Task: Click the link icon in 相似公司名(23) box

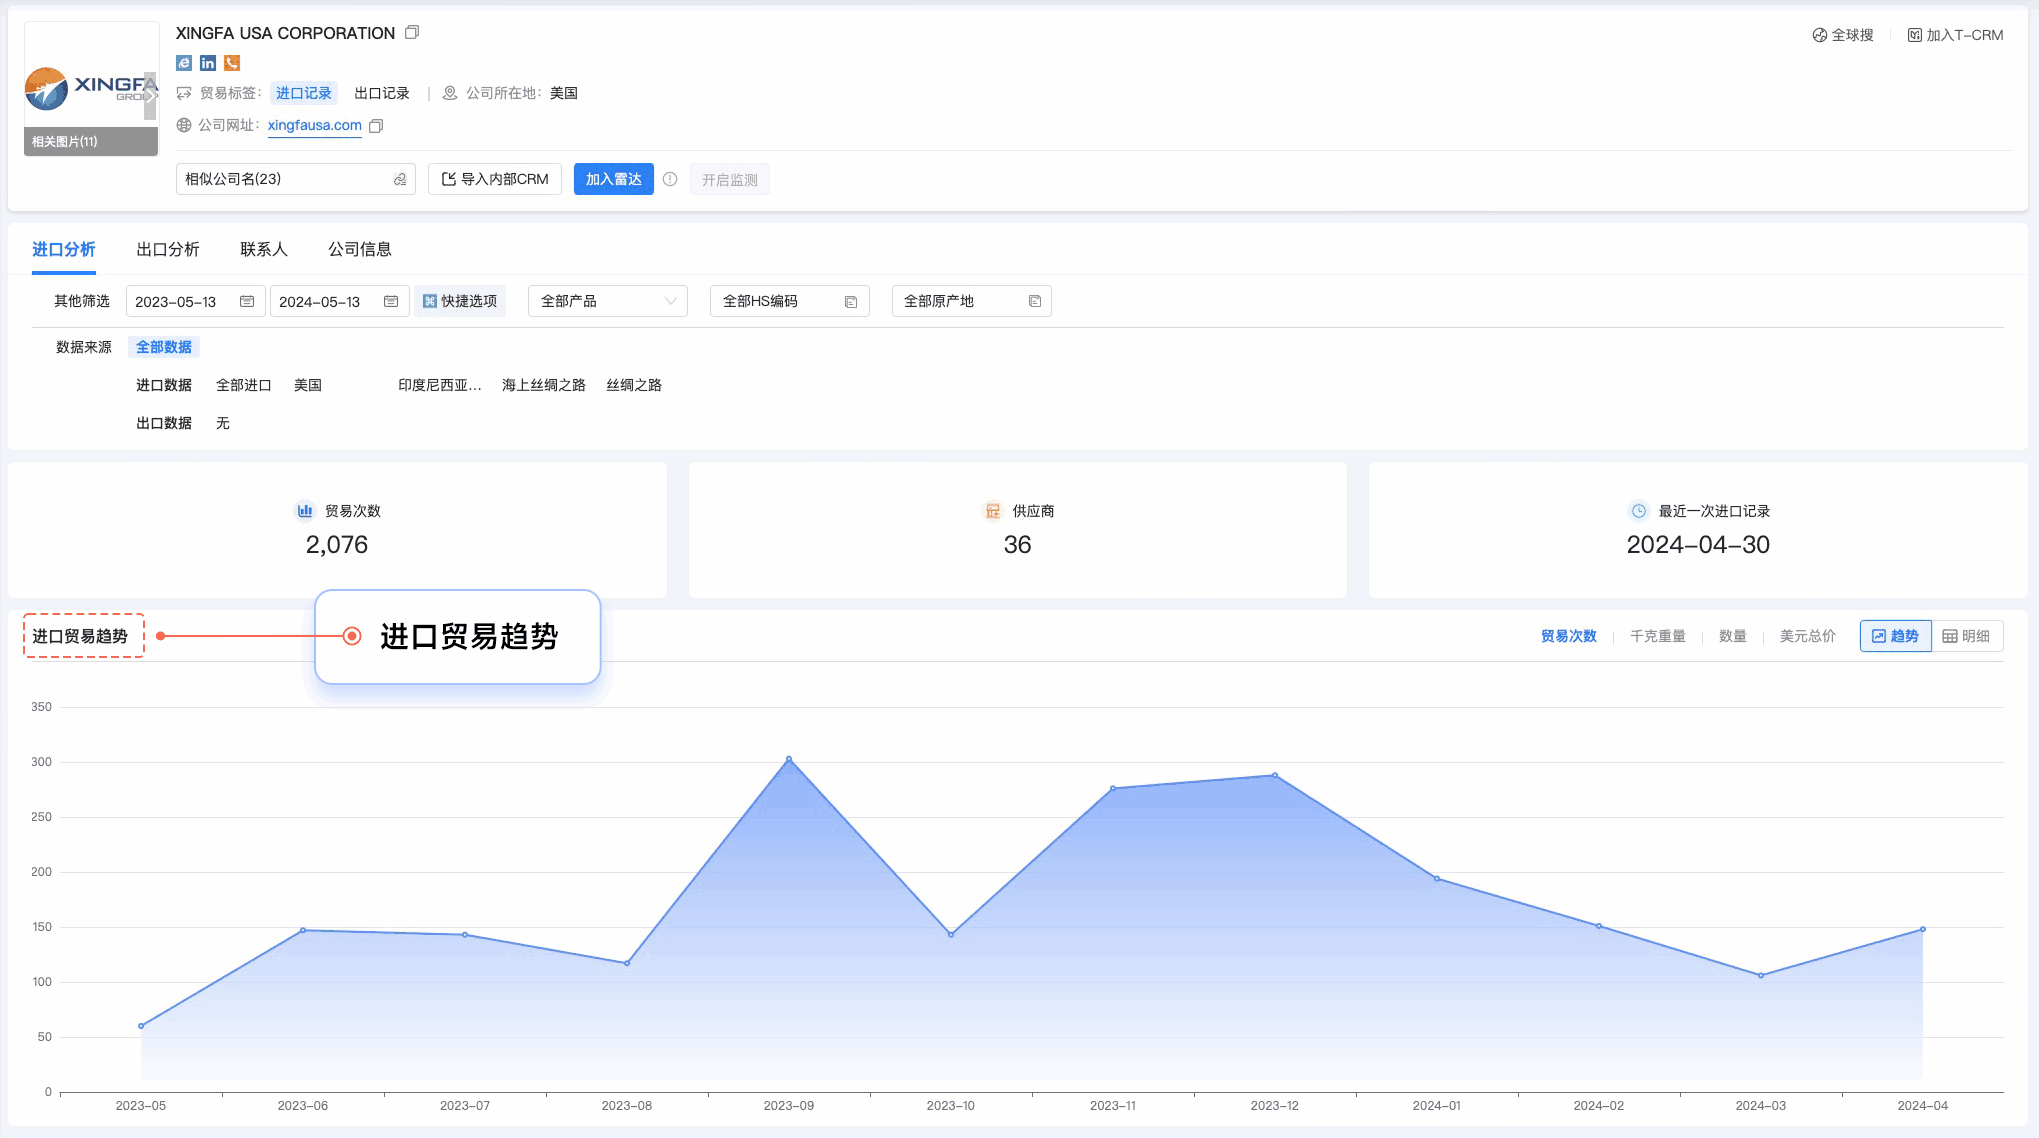Action: click(x=398, y=179)
